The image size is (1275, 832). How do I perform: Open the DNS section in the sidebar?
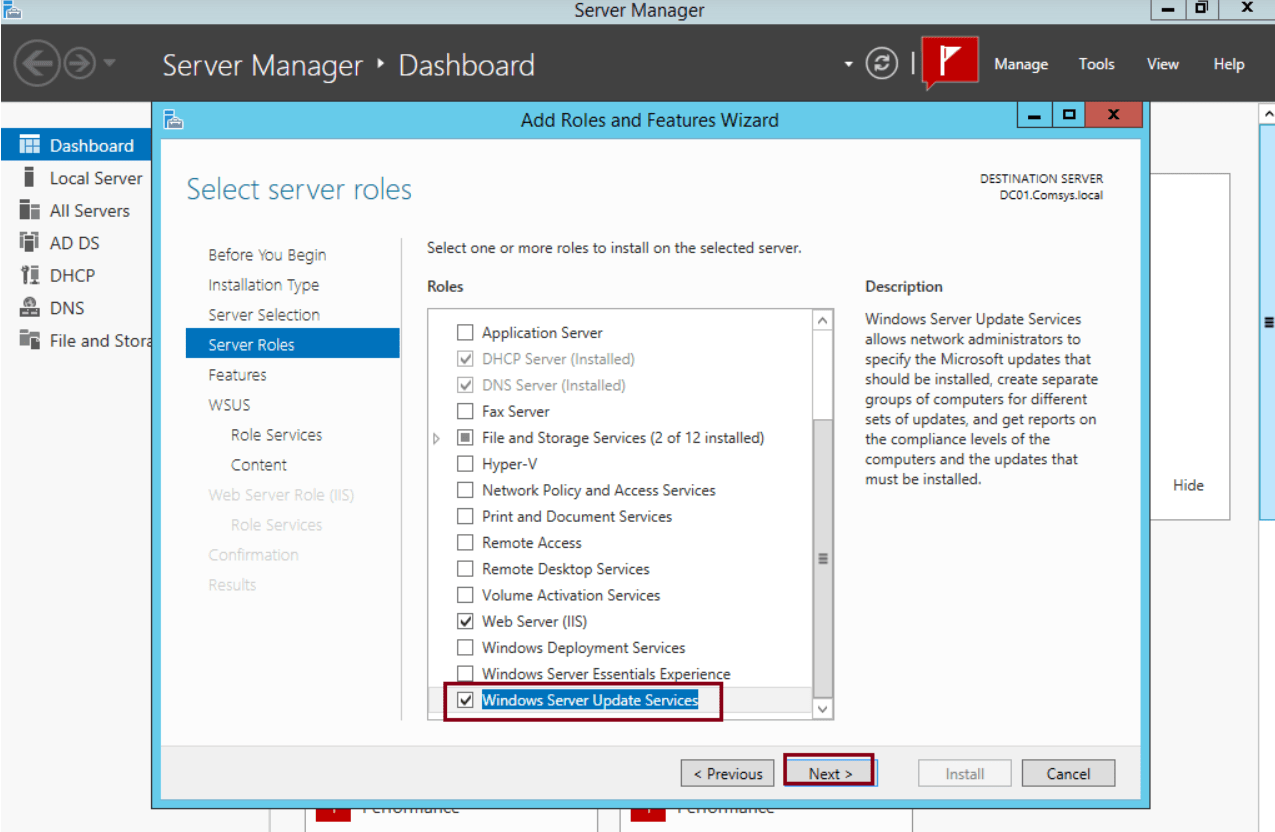tap(68, 307)
